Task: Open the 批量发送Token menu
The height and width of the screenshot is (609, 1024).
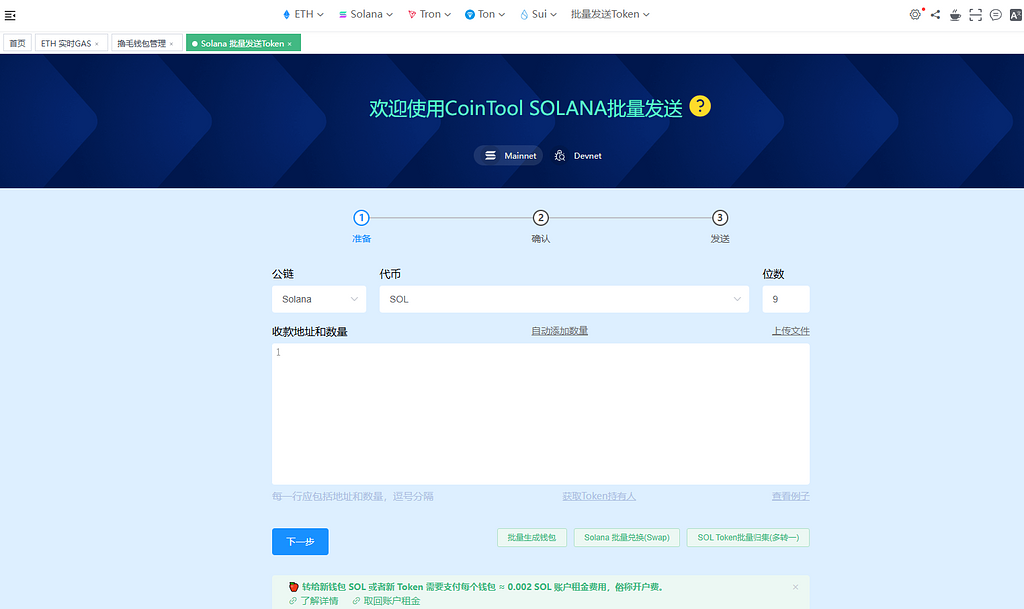Action: click(x=610, y=15)
